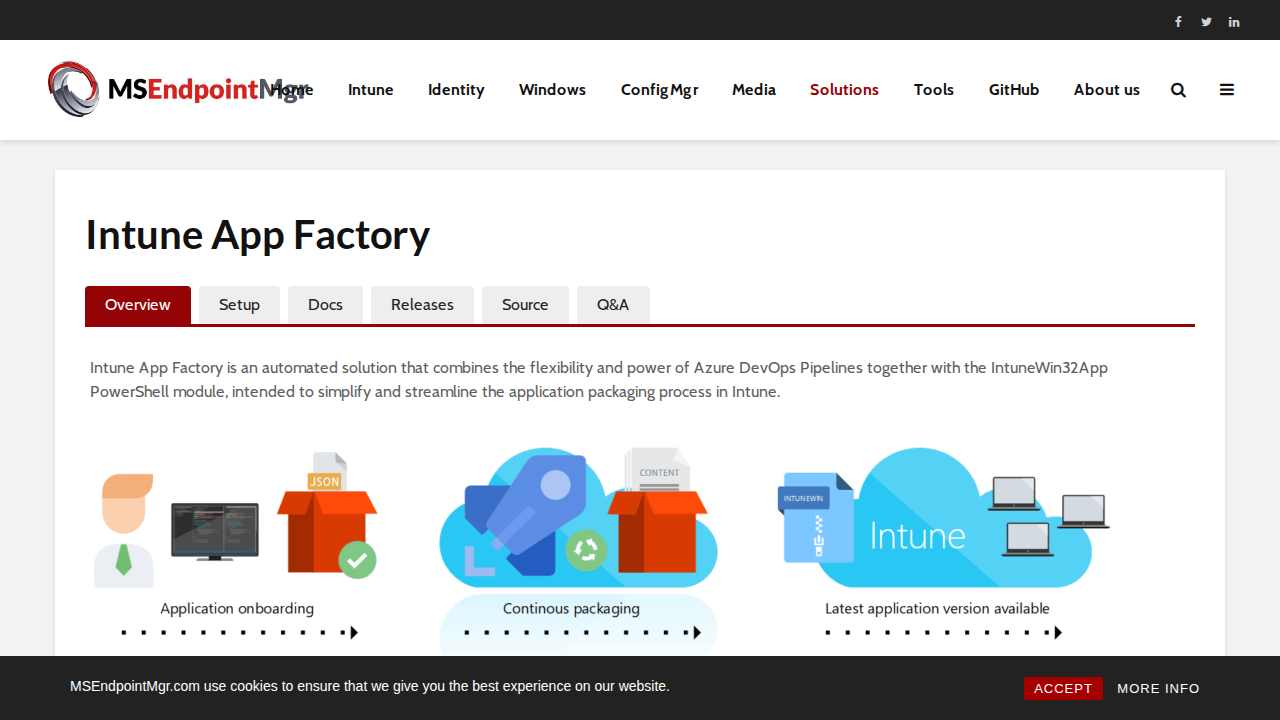Click the cookie notice message text
Screen dimensions: 1280x720
370,686
